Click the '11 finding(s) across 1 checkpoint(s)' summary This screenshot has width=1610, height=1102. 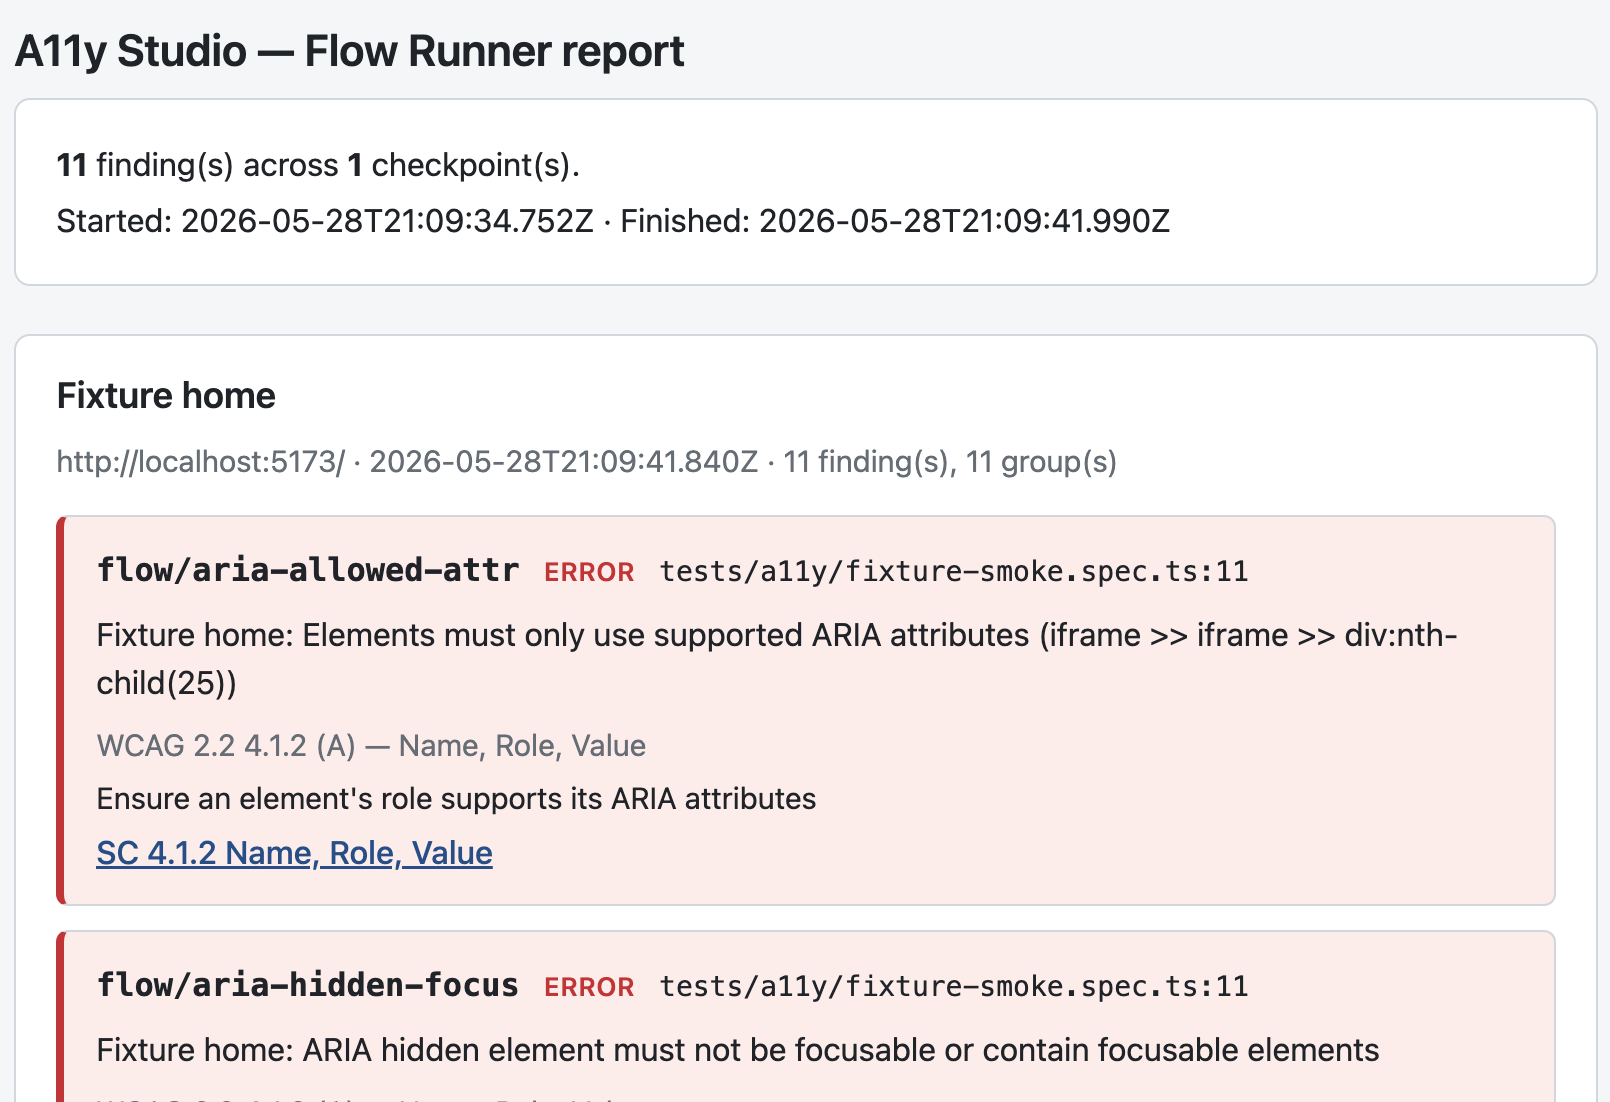[x=318, y=164]
